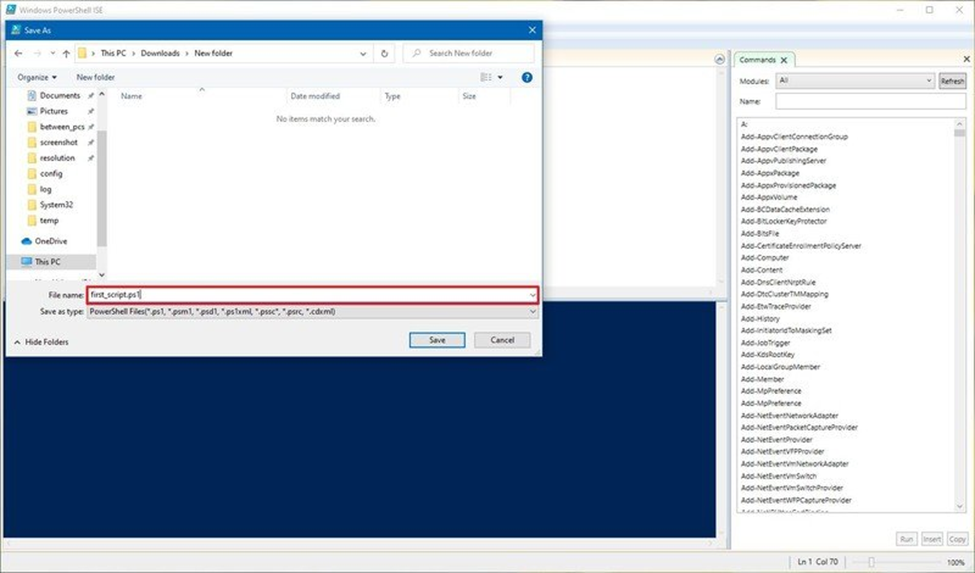Image resolution: width=975 pixels, height=573 pixels.
Task: Close the Save As dialog
Action: 532,30
